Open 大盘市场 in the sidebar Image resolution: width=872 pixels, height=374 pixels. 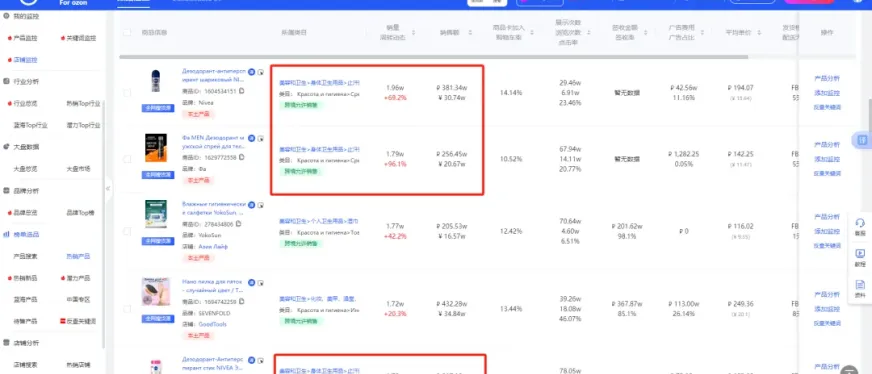click(78, 168)
